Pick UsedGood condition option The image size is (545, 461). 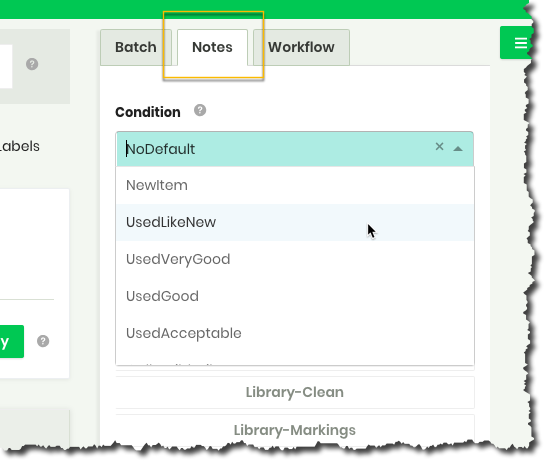point(295,296)
